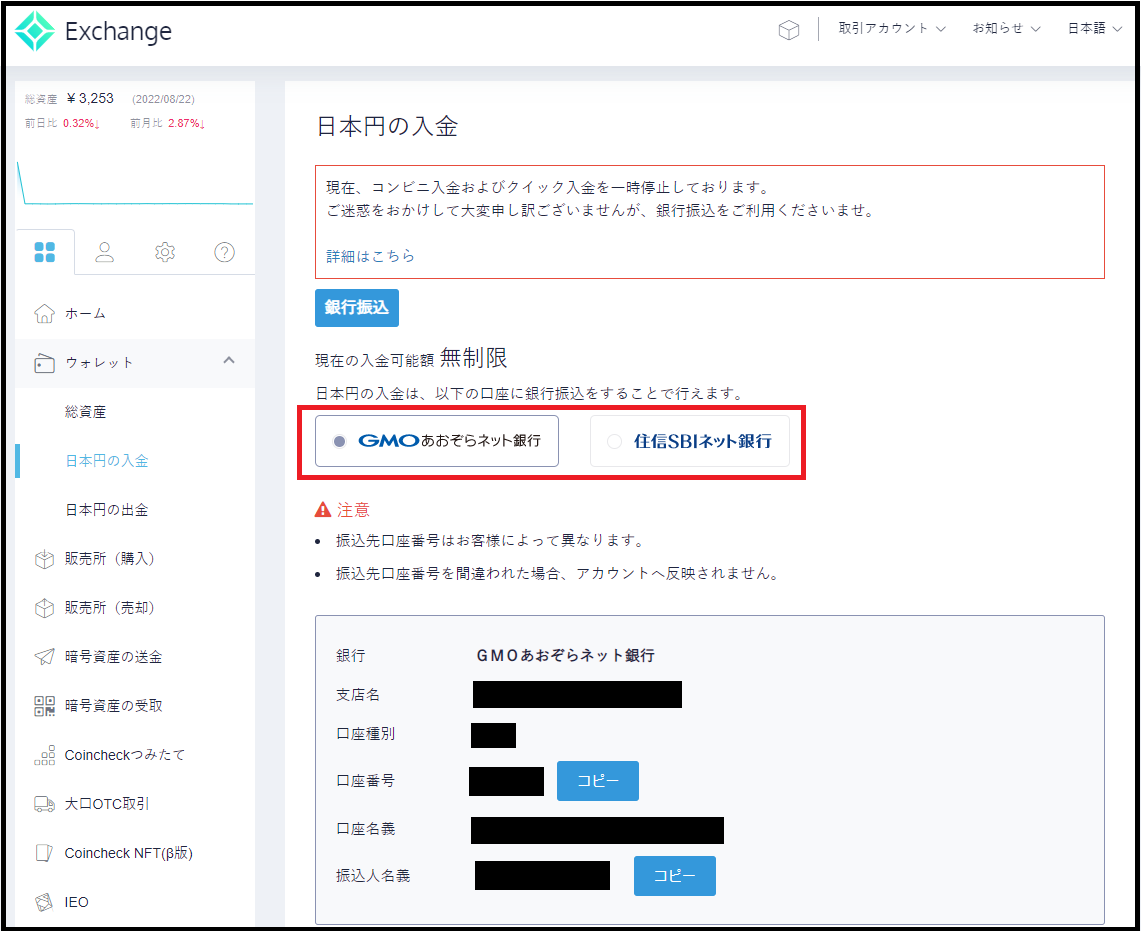Switch to the profile person tab
Screen dimensions: 1141x931
[x=104, y=252]
